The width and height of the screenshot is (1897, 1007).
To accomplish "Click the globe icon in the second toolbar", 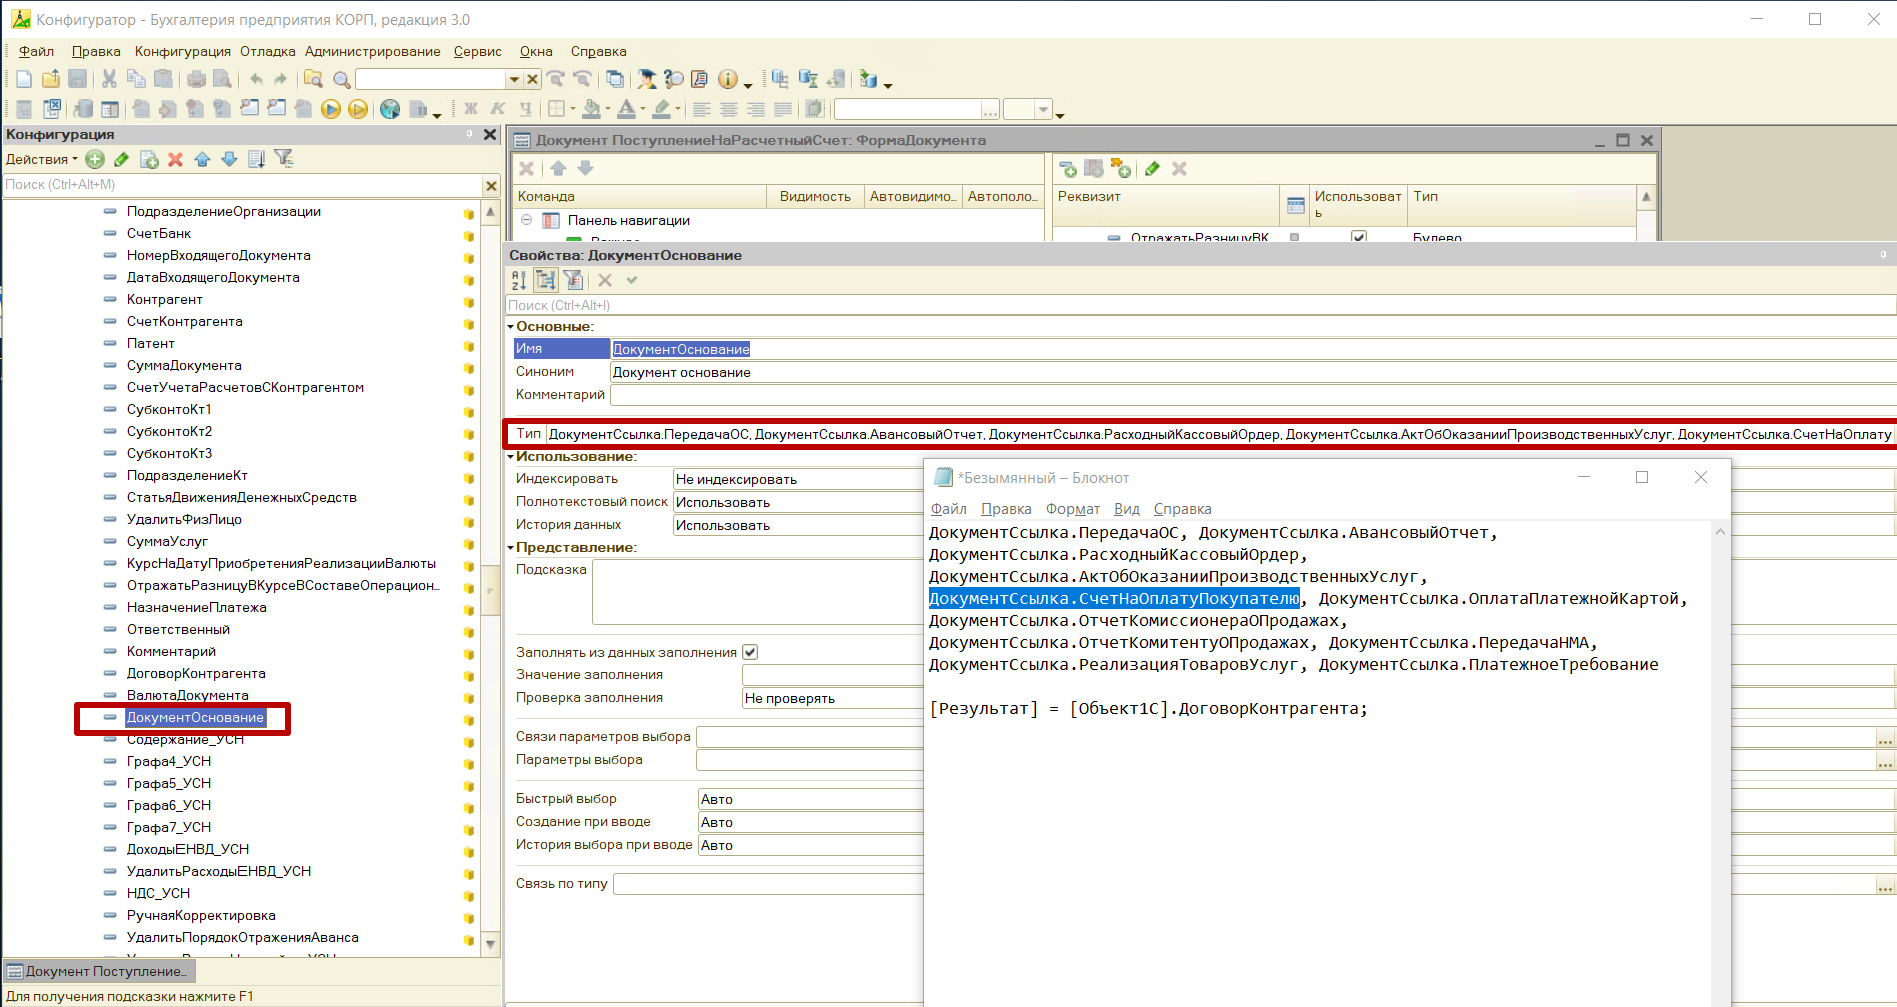I will coord(390,109).
